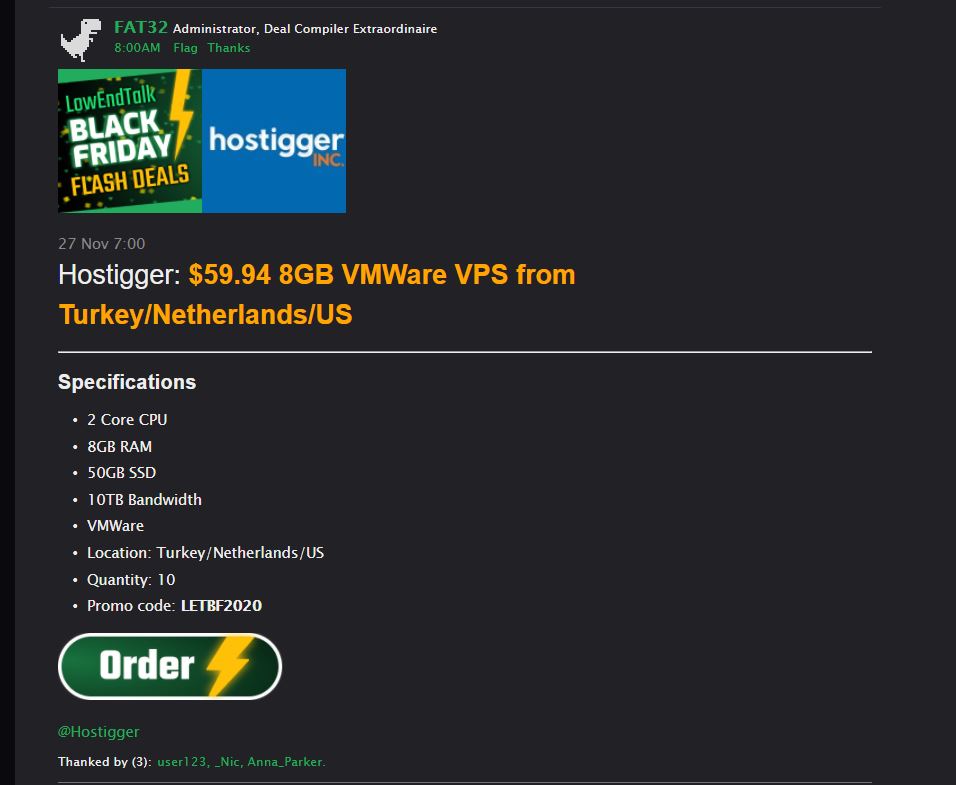Select 'Administrator, Deal Compiler Extraordinaire' title text
The height and width of the screenshot is (785, 956).
pyautogui.click(x=305, y=29)
